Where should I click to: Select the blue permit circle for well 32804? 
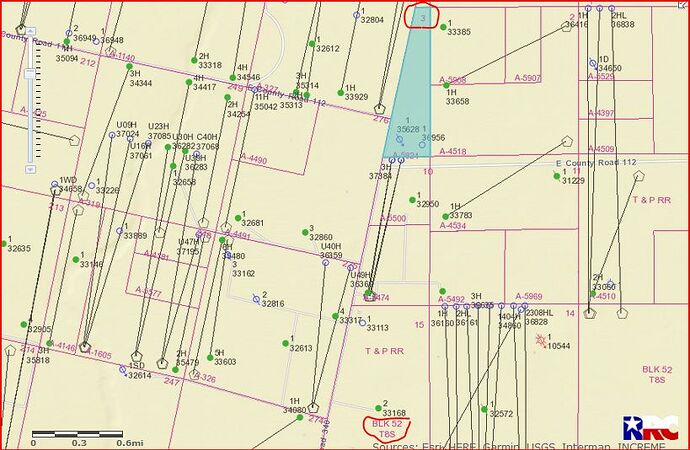356,15
